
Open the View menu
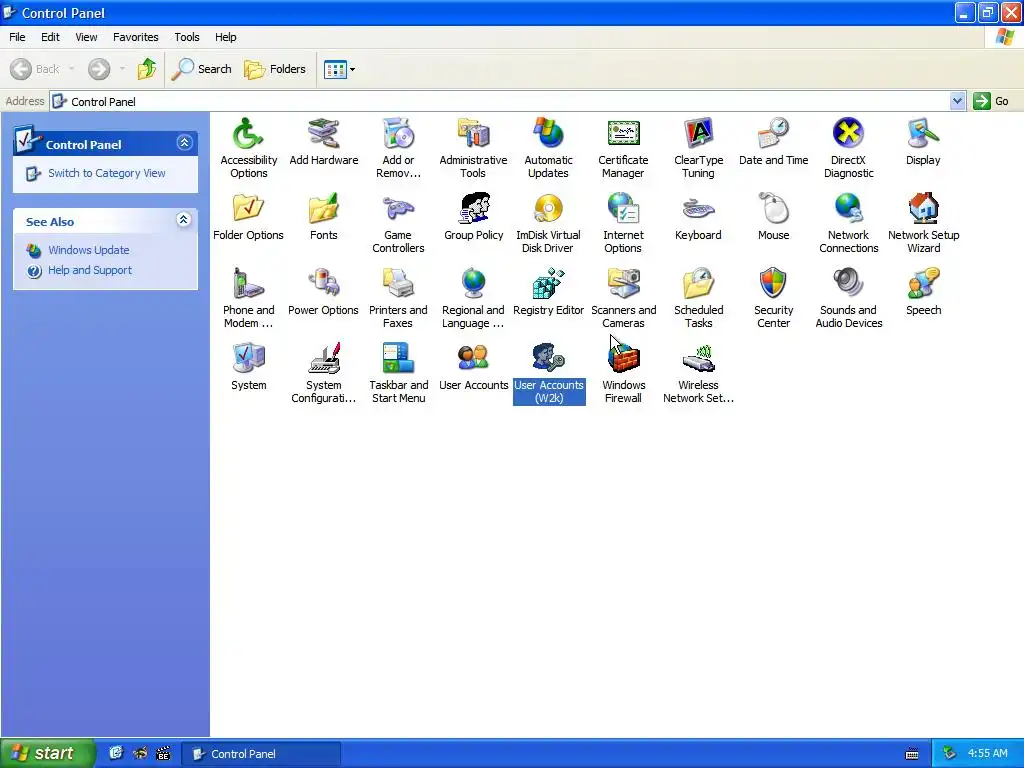(86, 37)
